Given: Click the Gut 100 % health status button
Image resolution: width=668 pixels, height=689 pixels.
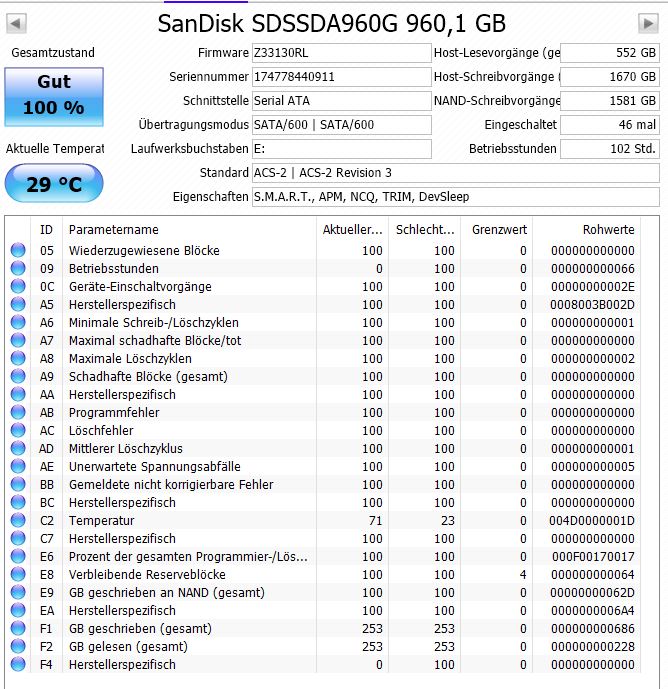Looking at the screenshot, I should [x=54, y=97].
